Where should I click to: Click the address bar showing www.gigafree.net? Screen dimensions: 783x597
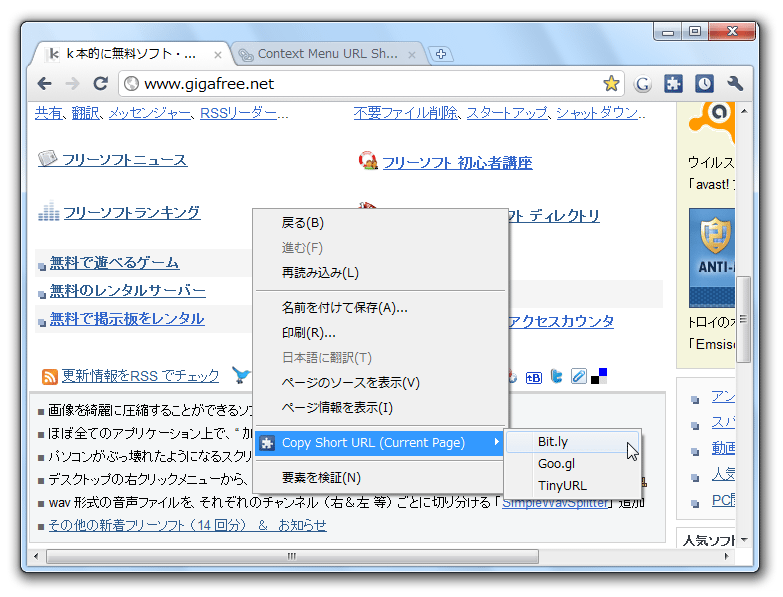(x=372, y=83)
